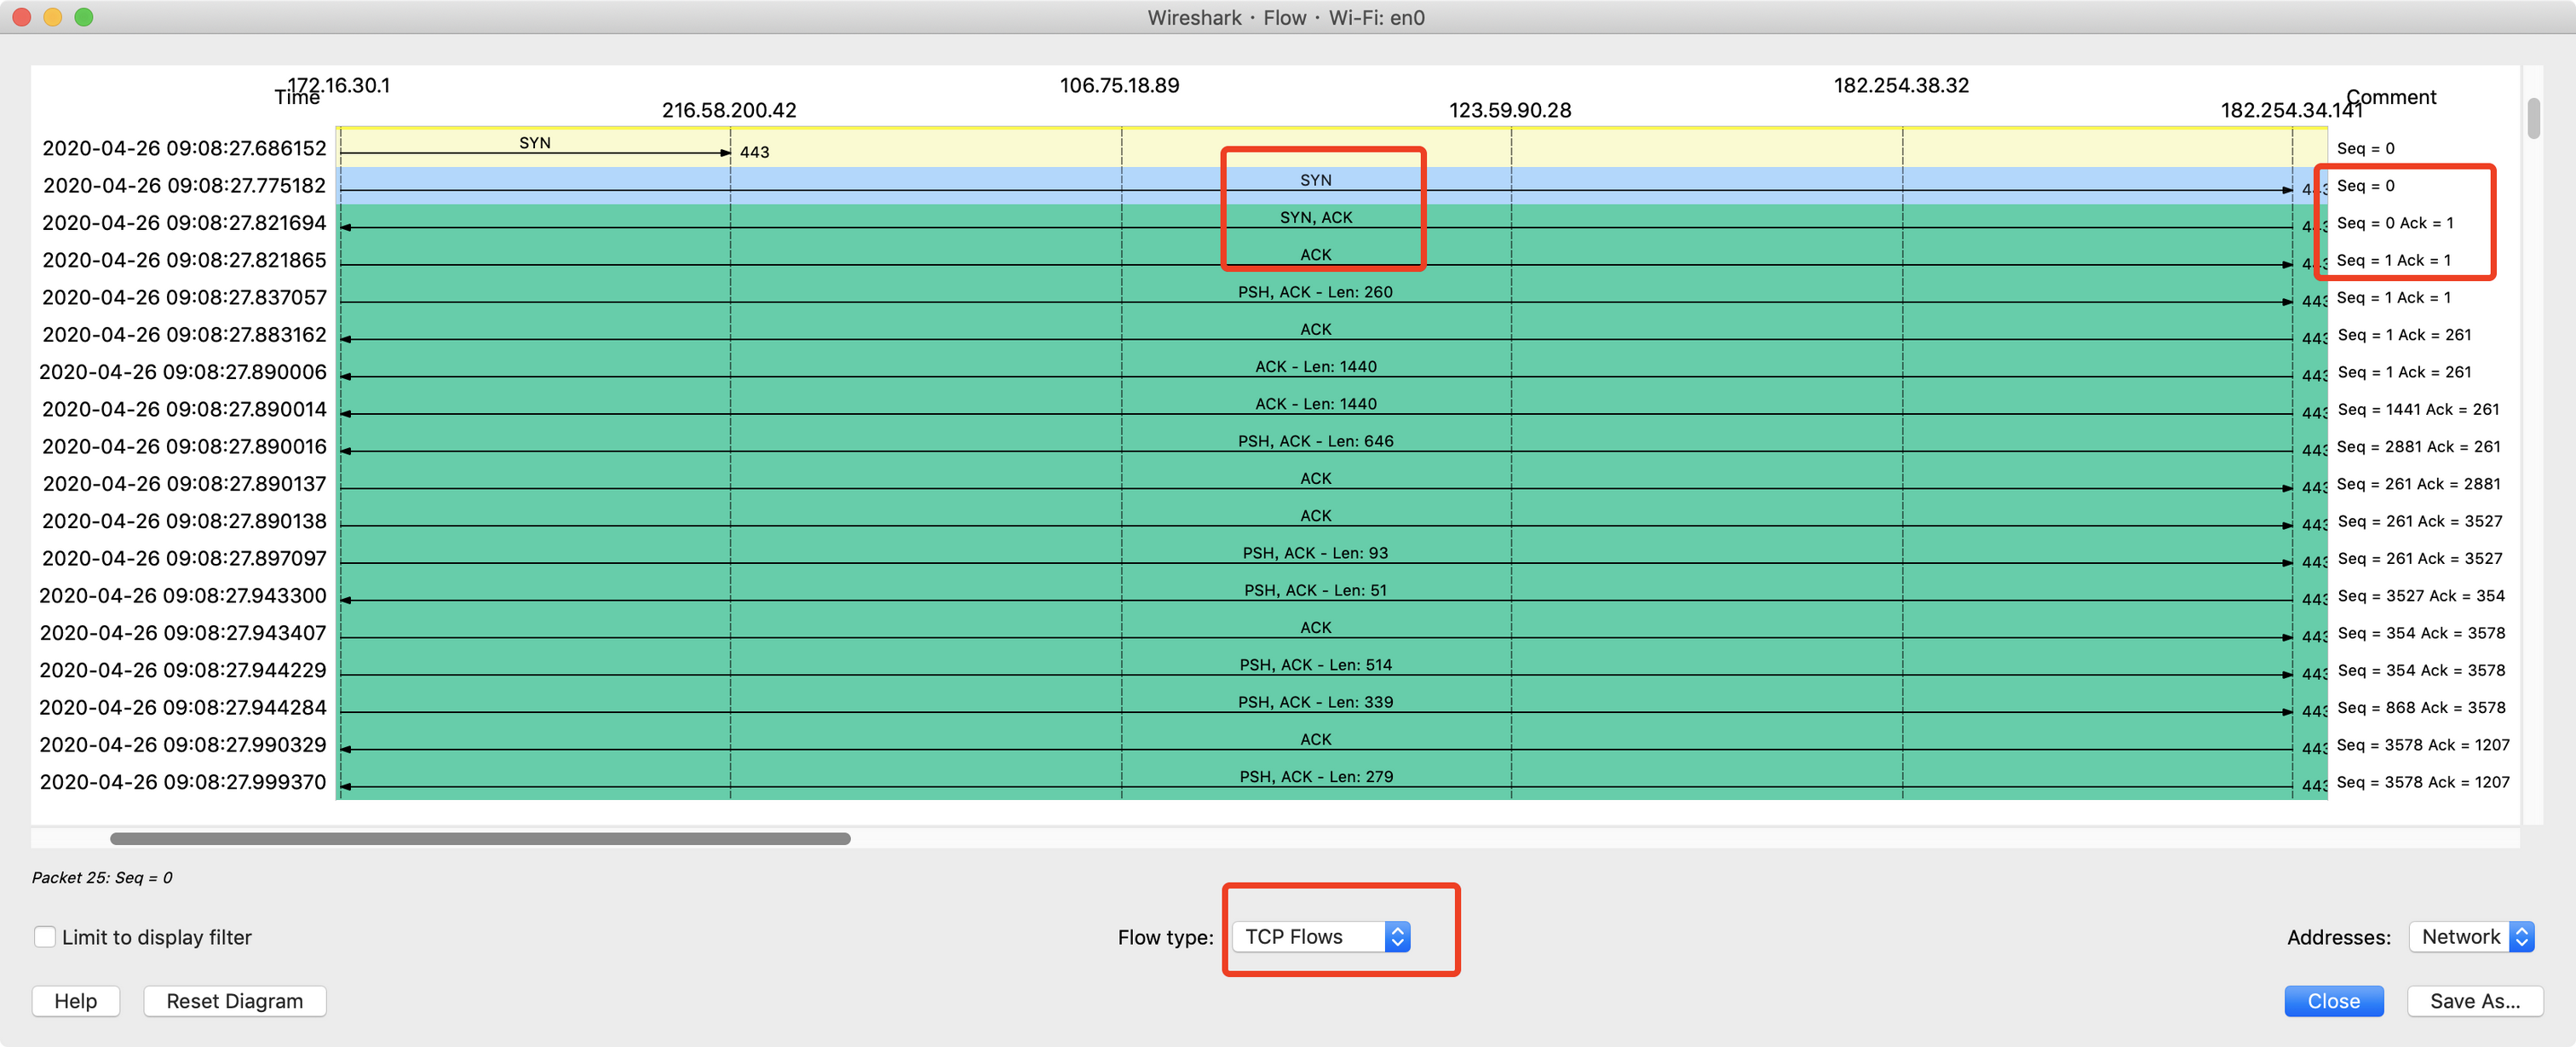Select the PSH, ACK - Len: 279 flow
The image size is (2576, 1047).
pyautogui.click(x=1315, y=777)
